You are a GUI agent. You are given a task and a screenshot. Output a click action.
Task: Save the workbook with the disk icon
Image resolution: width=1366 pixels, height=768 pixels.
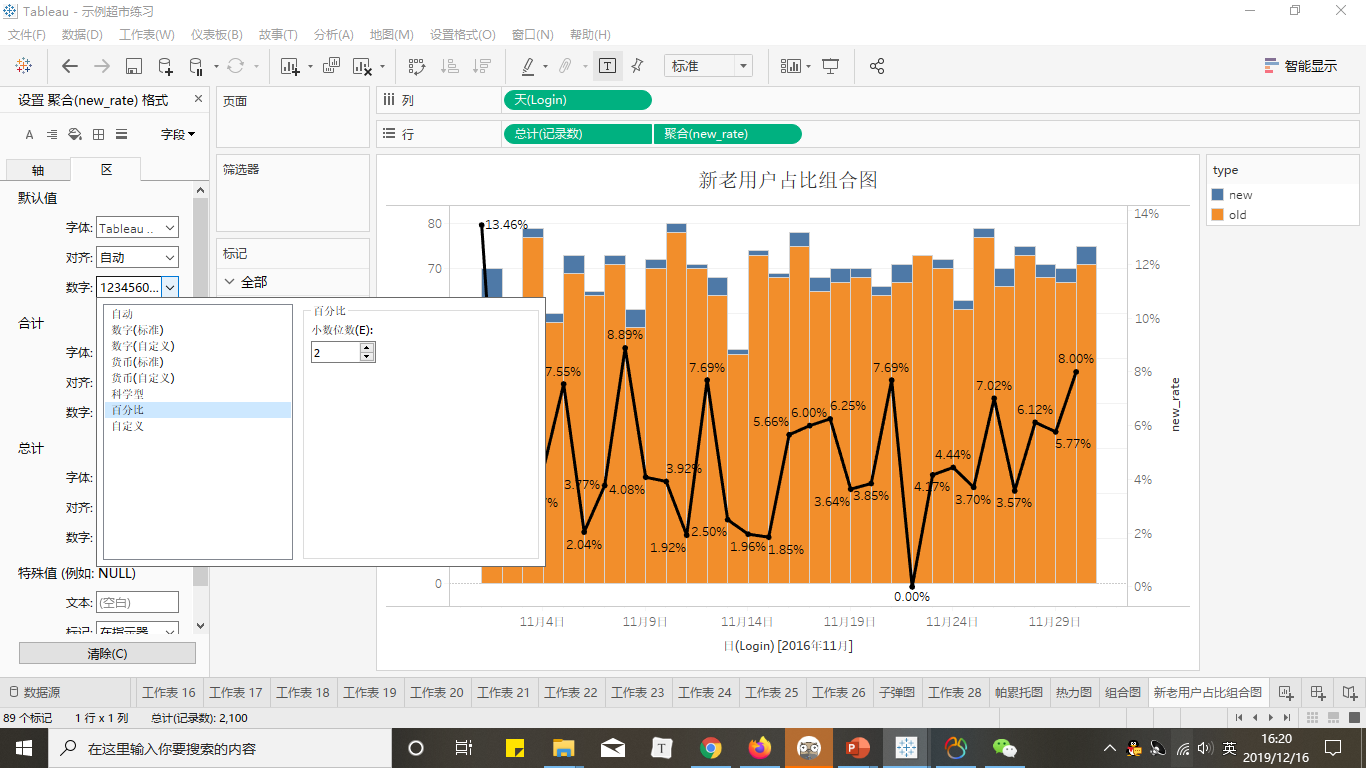tap(134, 66)
